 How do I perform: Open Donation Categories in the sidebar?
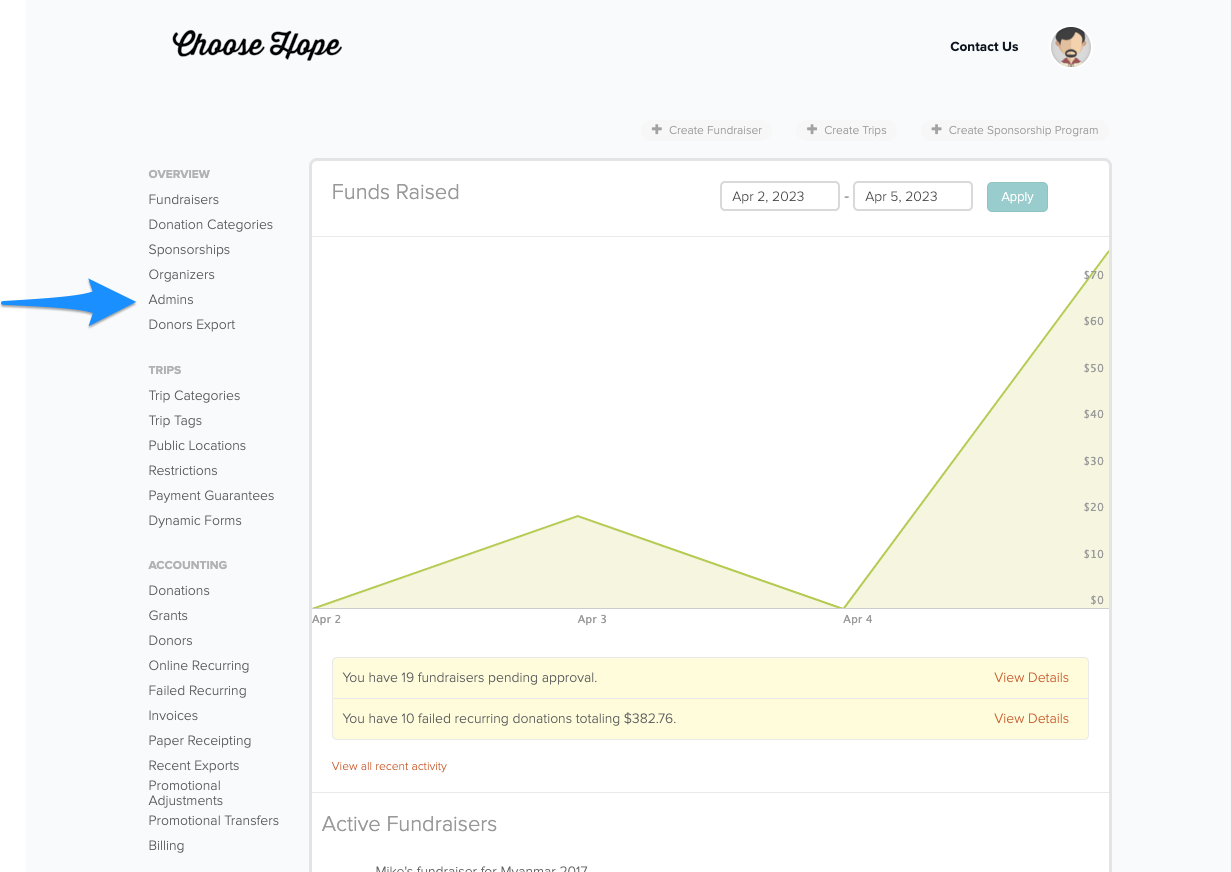[211, 225]
